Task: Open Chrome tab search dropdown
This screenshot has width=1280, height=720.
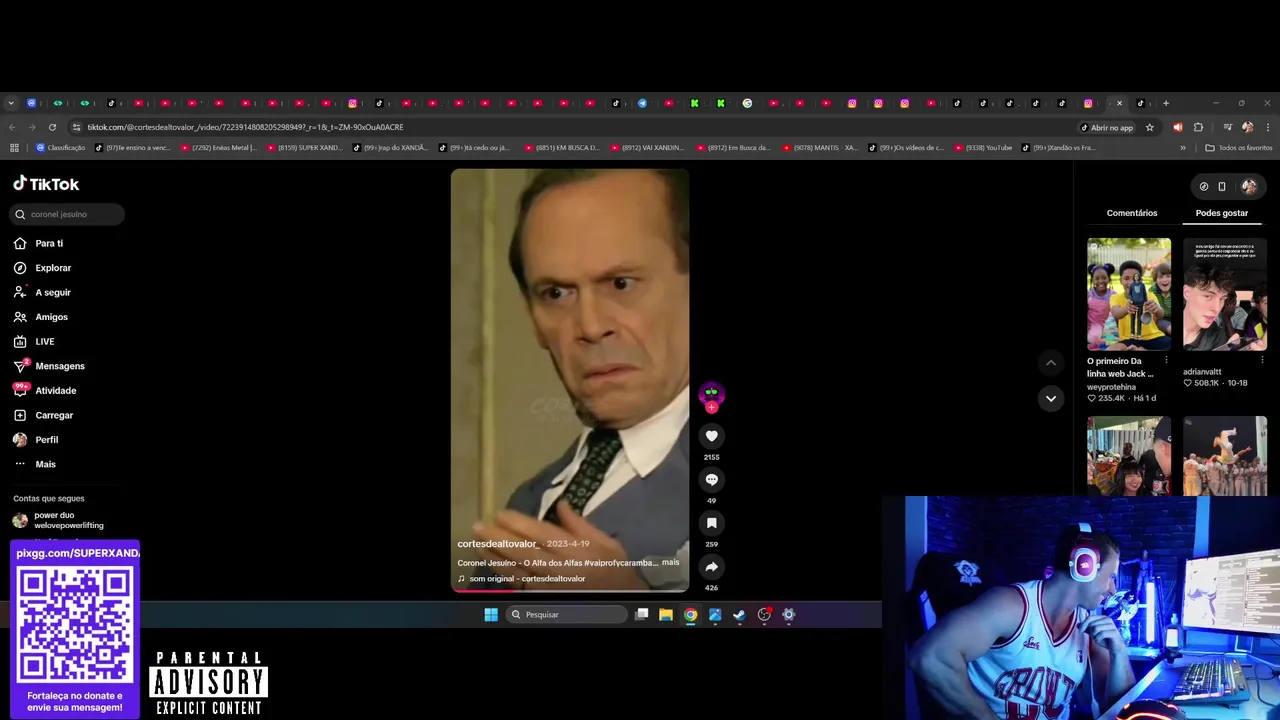Action: point(11,103)
